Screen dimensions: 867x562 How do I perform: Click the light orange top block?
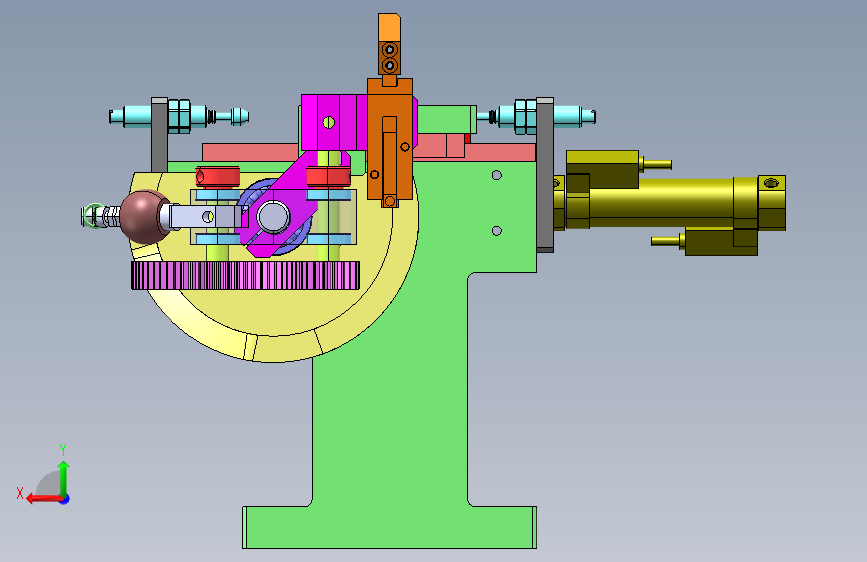click(389, 27)
